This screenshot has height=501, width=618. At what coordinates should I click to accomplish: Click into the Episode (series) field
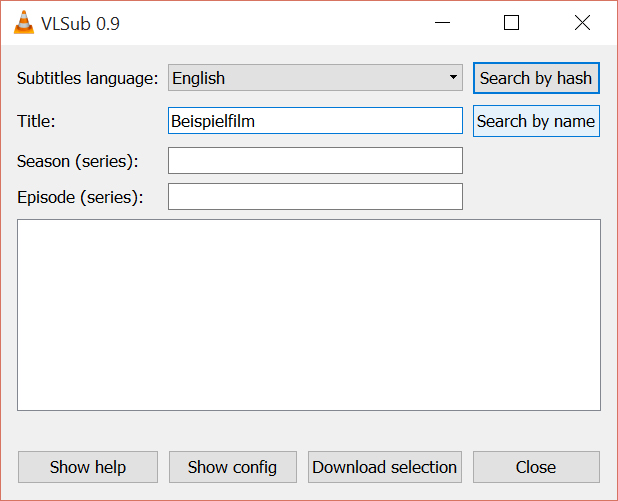pyautogui.click(x=315, y=196)
